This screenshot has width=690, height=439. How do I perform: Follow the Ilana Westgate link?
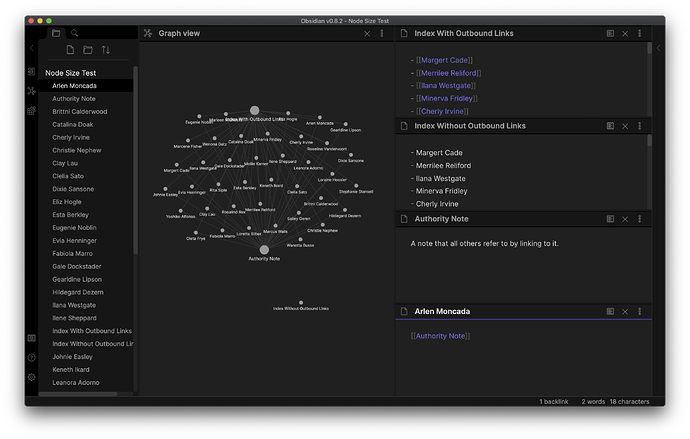[x=446, y=86]
